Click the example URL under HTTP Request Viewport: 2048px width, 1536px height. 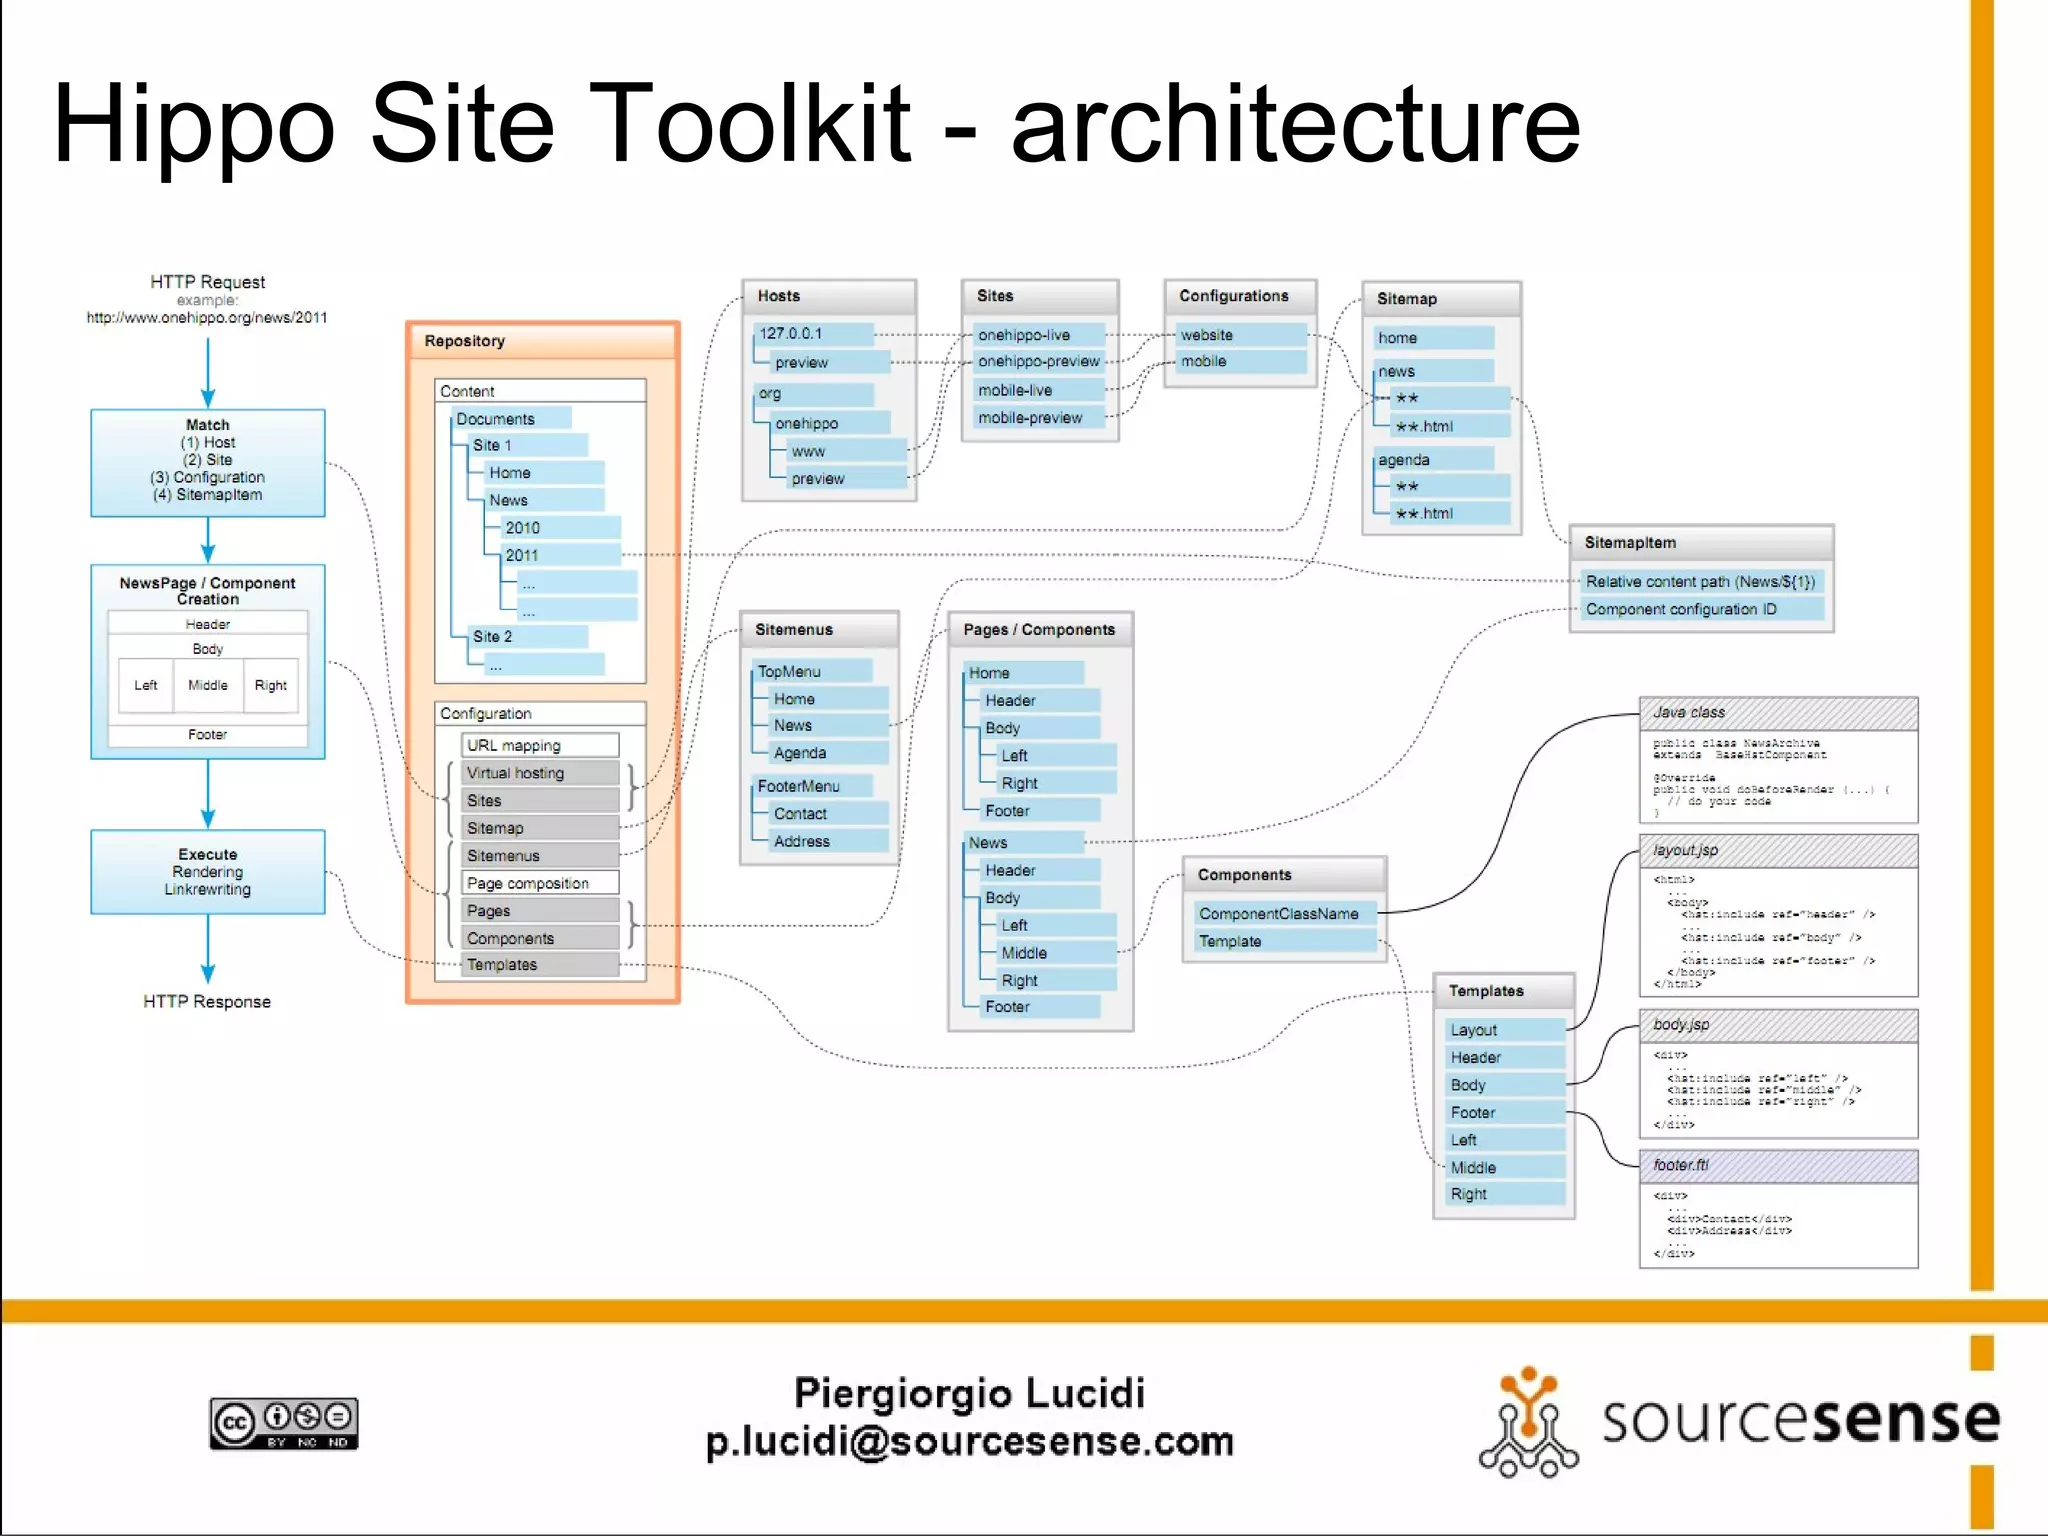coord(207,318)
